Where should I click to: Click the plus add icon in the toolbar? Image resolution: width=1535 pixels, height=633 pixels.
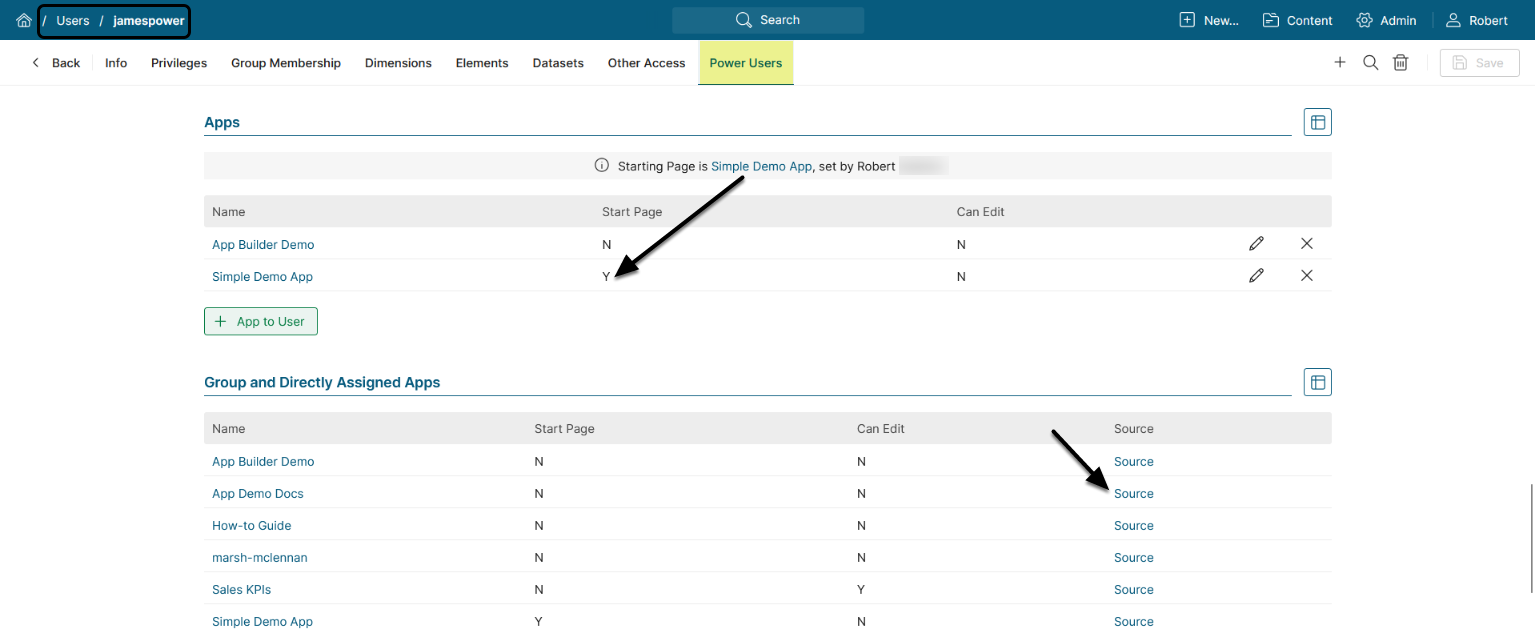[x=1340, y=63]
